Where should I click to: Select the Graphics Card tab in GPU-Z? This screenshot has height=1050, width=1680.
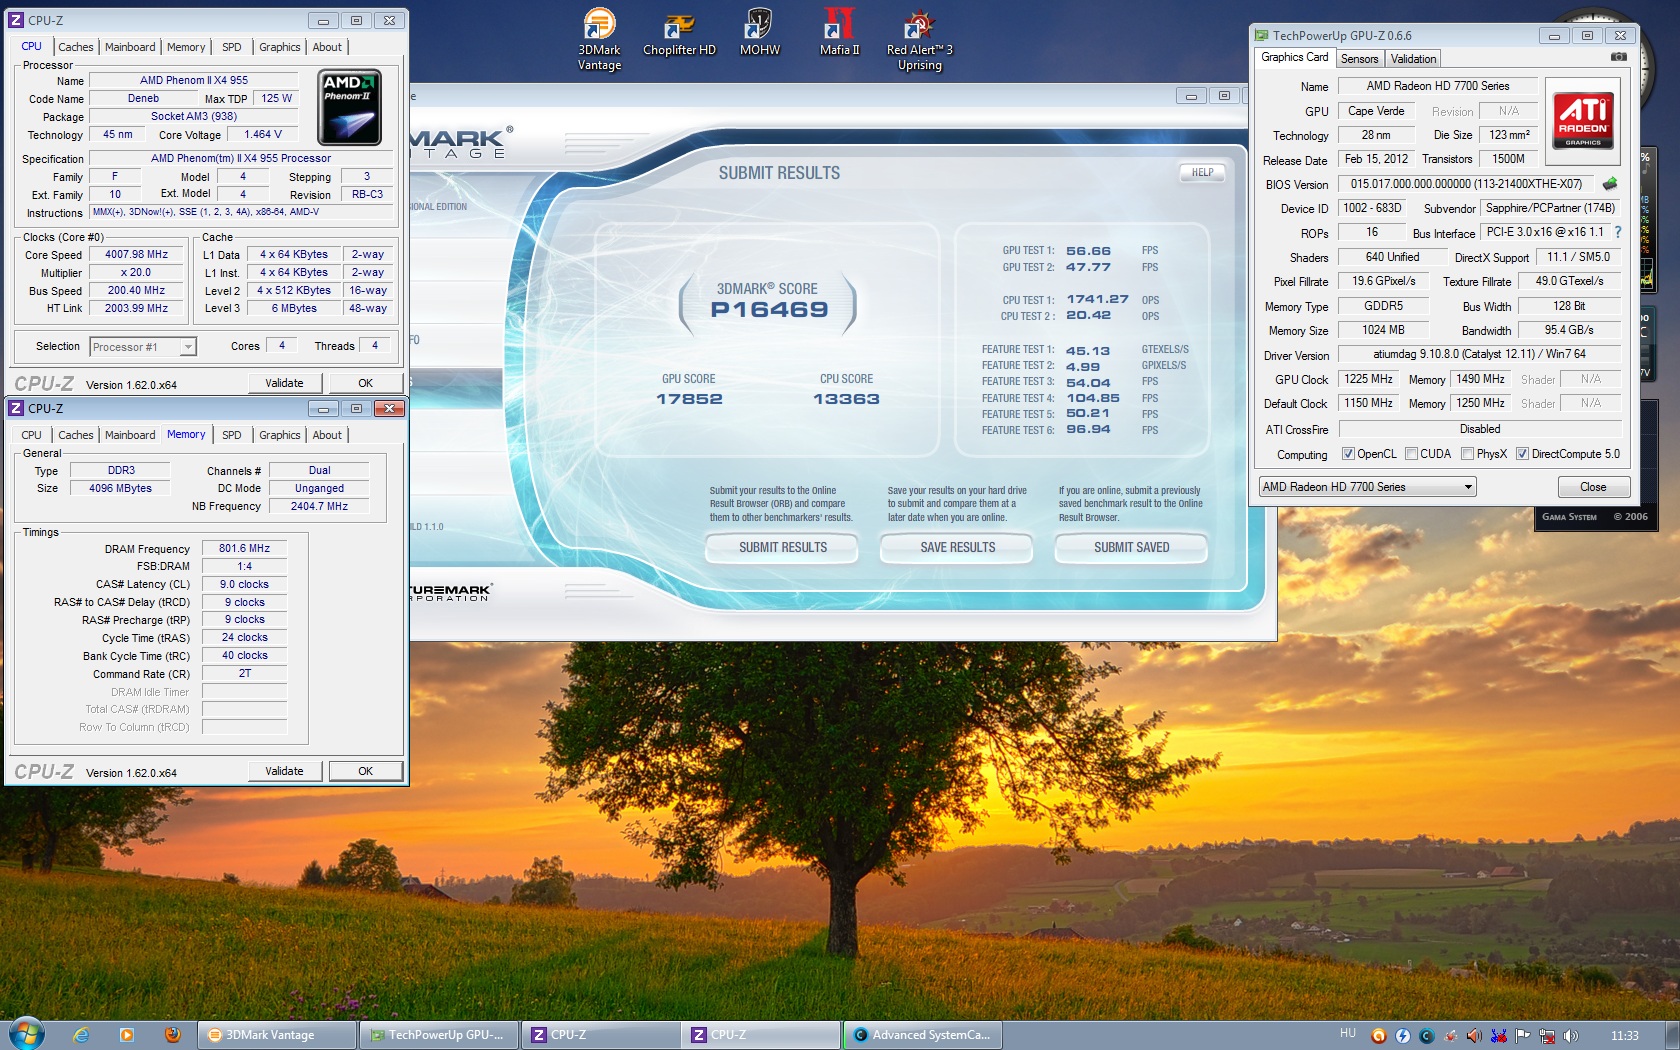click(1295, 57)
